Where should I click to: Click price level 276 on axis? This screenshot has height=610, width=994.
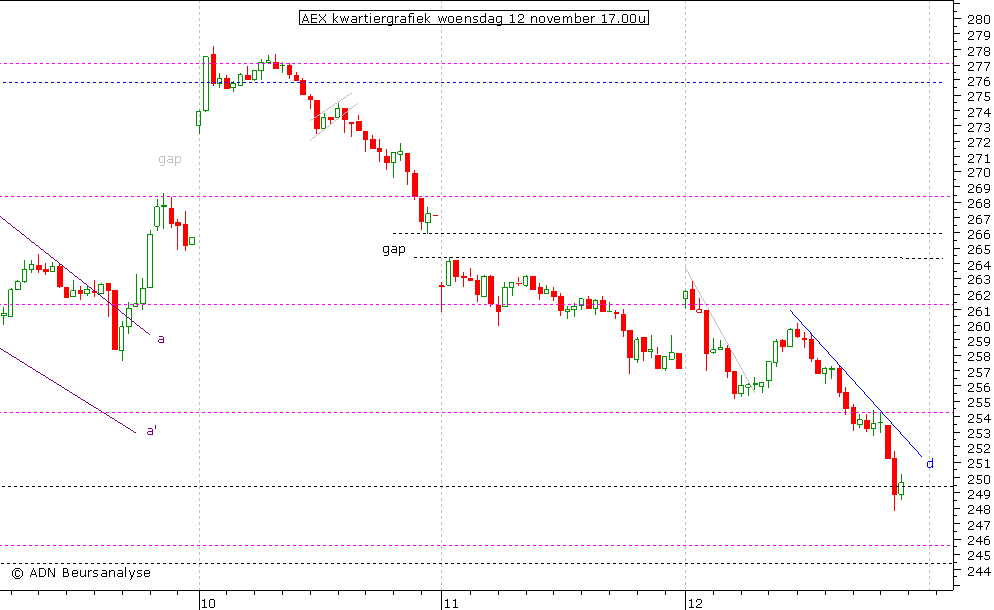coord(978,81)
